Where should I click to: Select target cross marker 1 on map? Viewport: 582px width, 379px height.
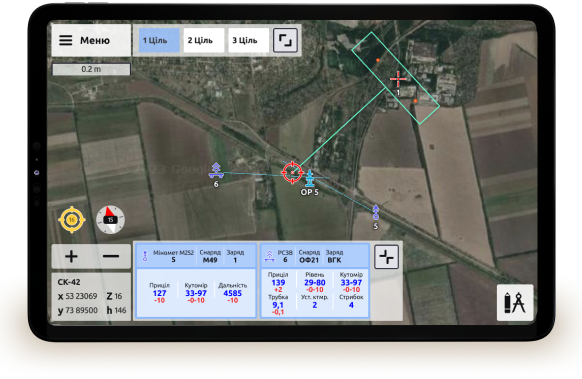398,79
